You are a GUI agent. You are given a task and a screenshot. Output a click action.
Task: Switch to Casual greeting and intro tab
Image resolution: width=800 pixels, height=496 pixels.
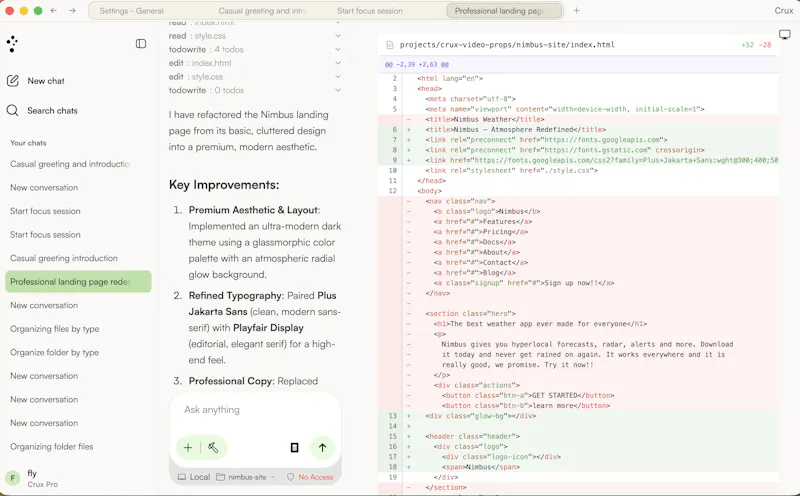pyautogui.click(x=262, y=11)
